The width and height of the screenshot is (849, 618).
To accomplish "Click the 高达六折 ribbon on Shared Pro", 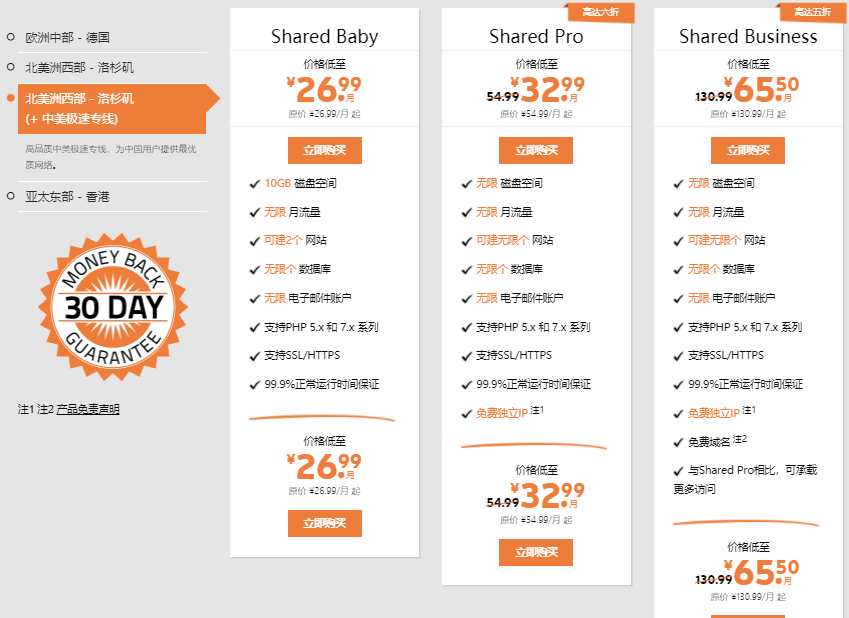I will pos(600,13).
